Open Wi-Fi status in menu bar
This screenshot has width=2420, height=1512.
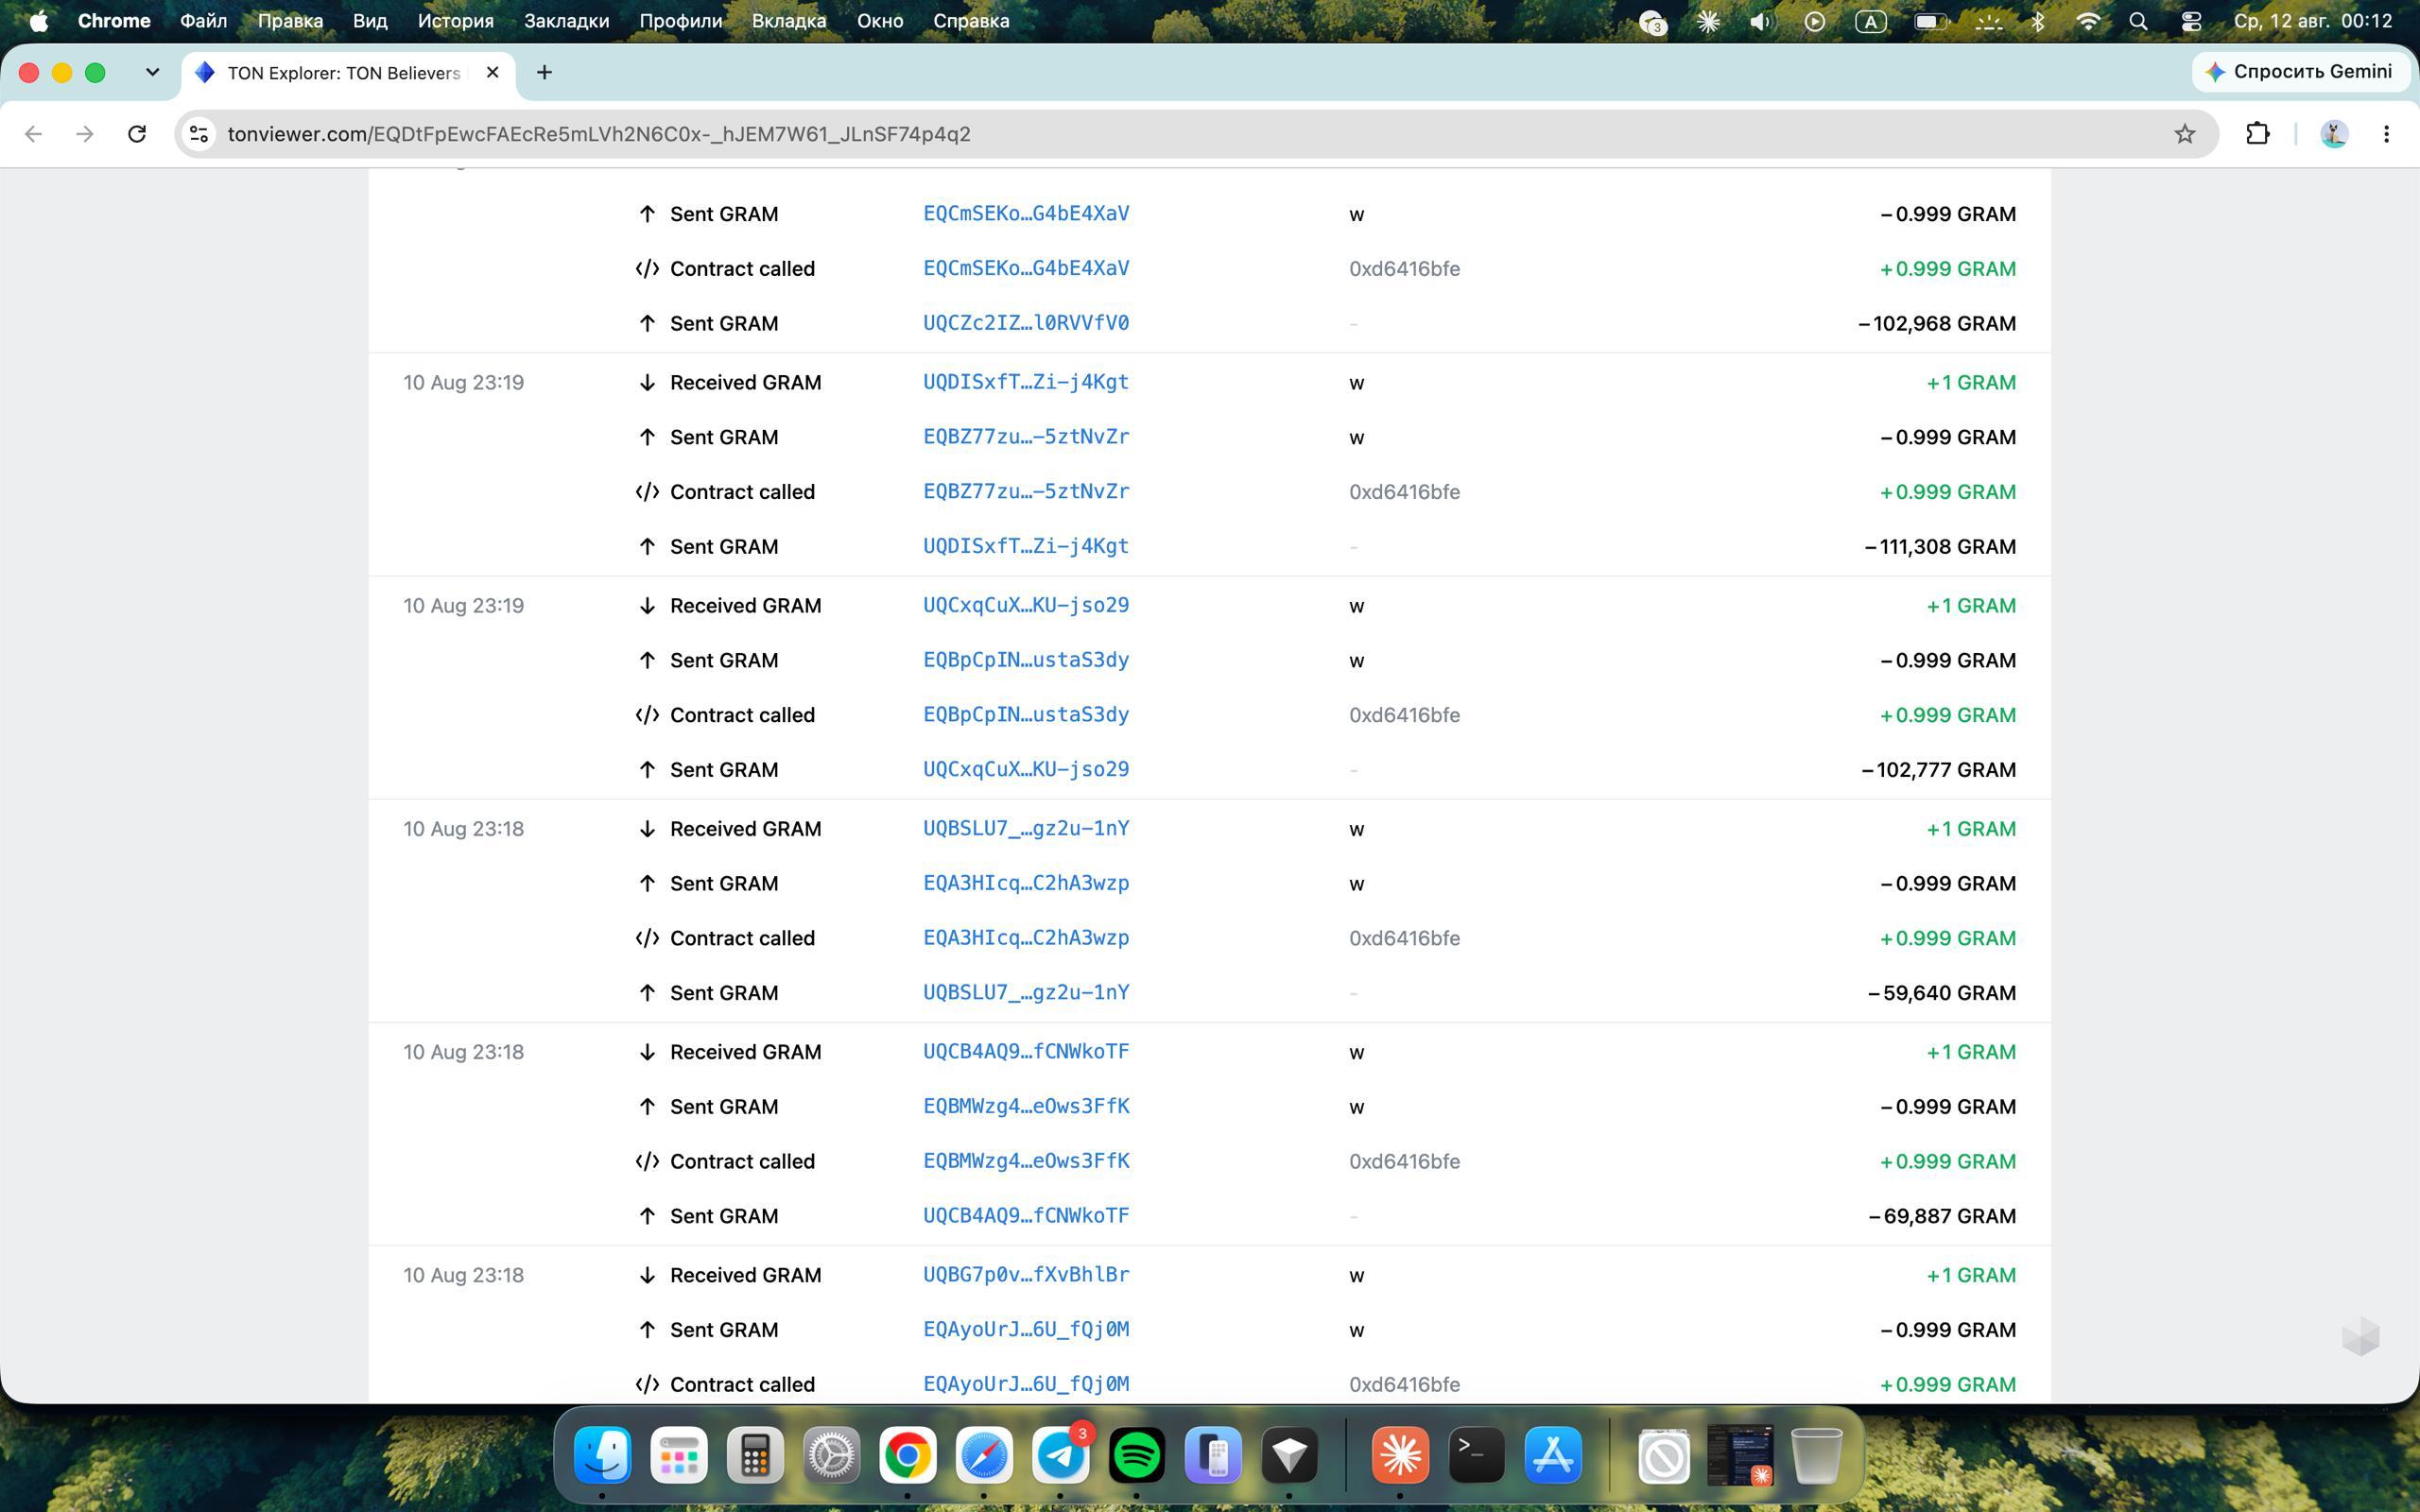[2088, 21]
